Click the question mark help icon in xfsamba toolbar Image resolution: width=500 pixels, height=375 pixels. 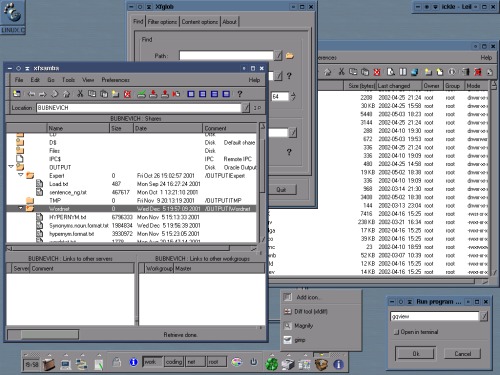(x=240, y=94)
